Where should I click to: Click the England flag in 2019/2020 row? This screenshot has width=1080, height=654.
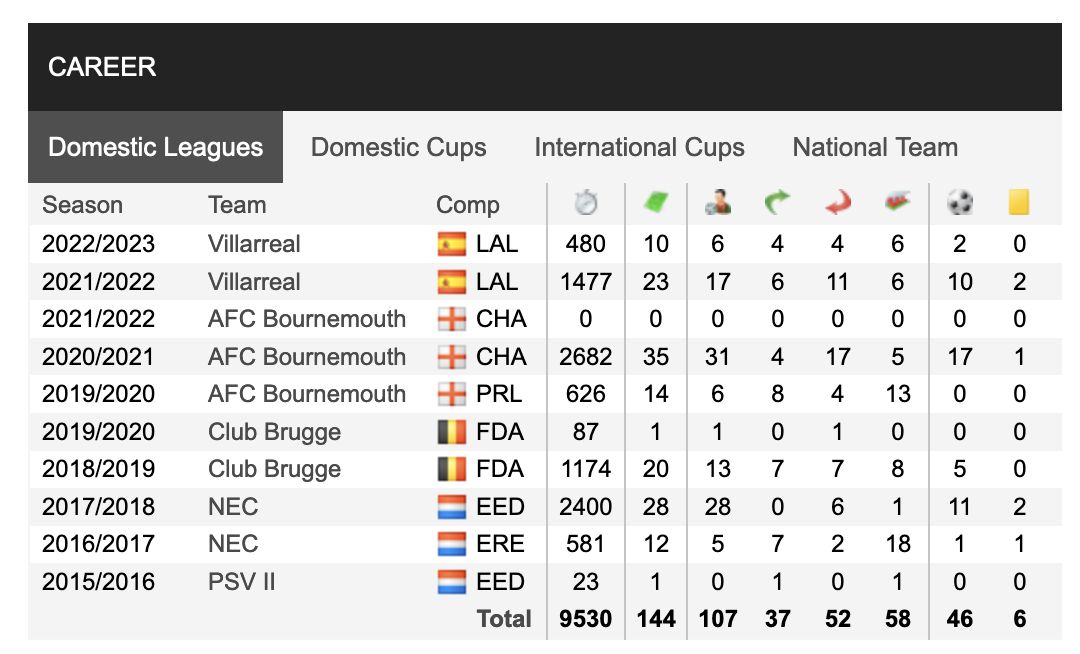pos(452,394)
